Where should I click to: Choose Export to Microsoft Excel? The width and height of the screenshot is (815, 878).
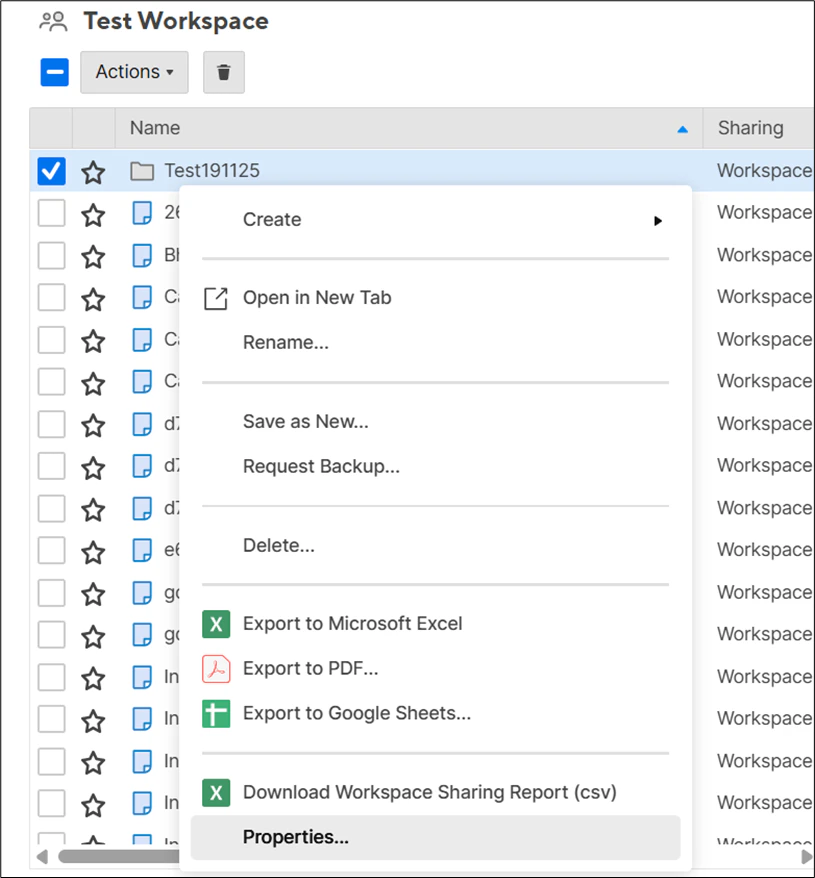[x=436, y=624]
